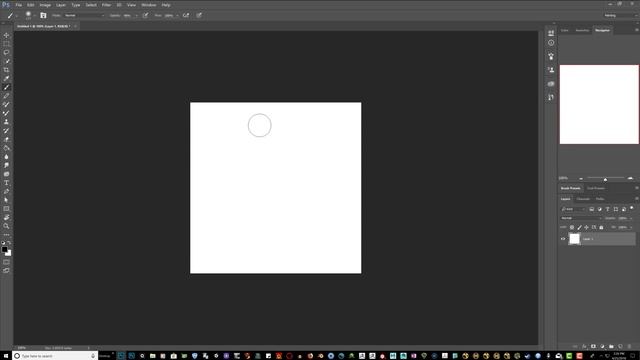Open the Brush Preset picker

point(29,15)
